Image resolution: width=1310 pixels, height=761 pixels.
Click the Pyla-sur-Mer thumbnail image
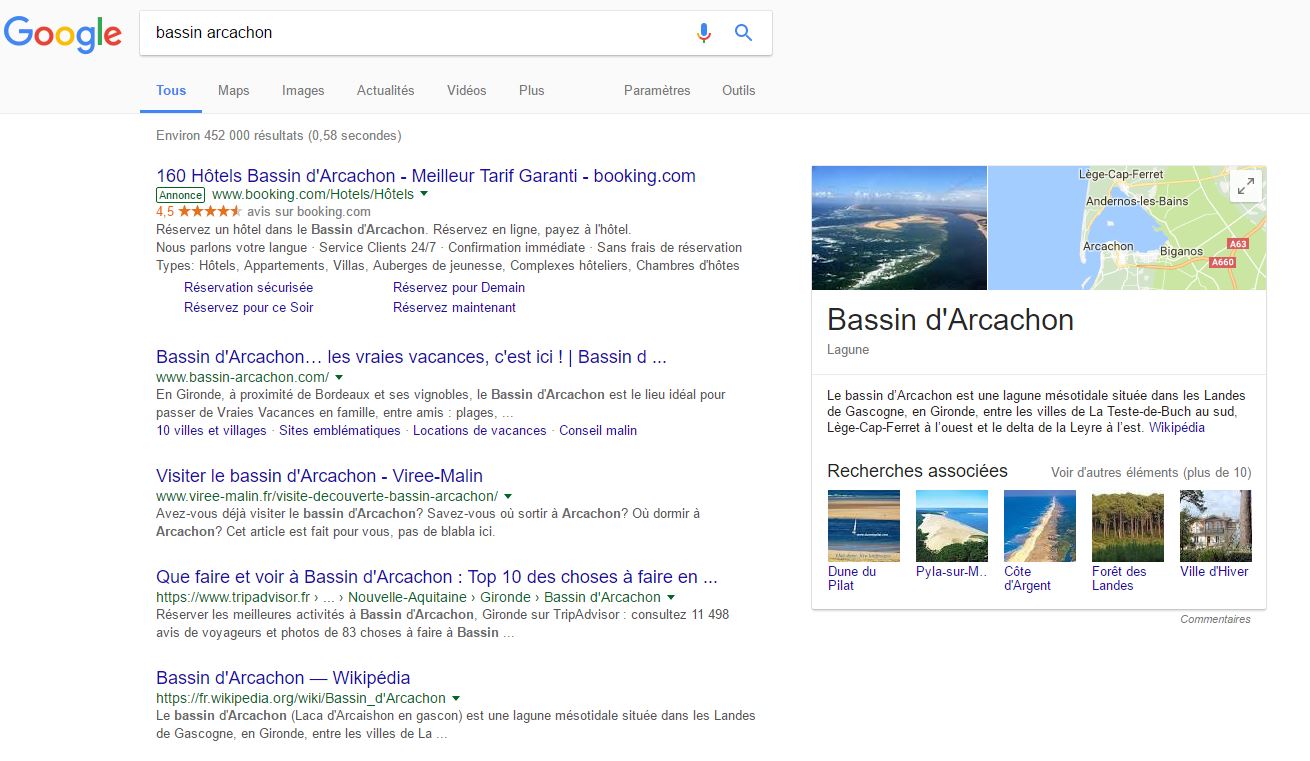click(x=952, y=526)
